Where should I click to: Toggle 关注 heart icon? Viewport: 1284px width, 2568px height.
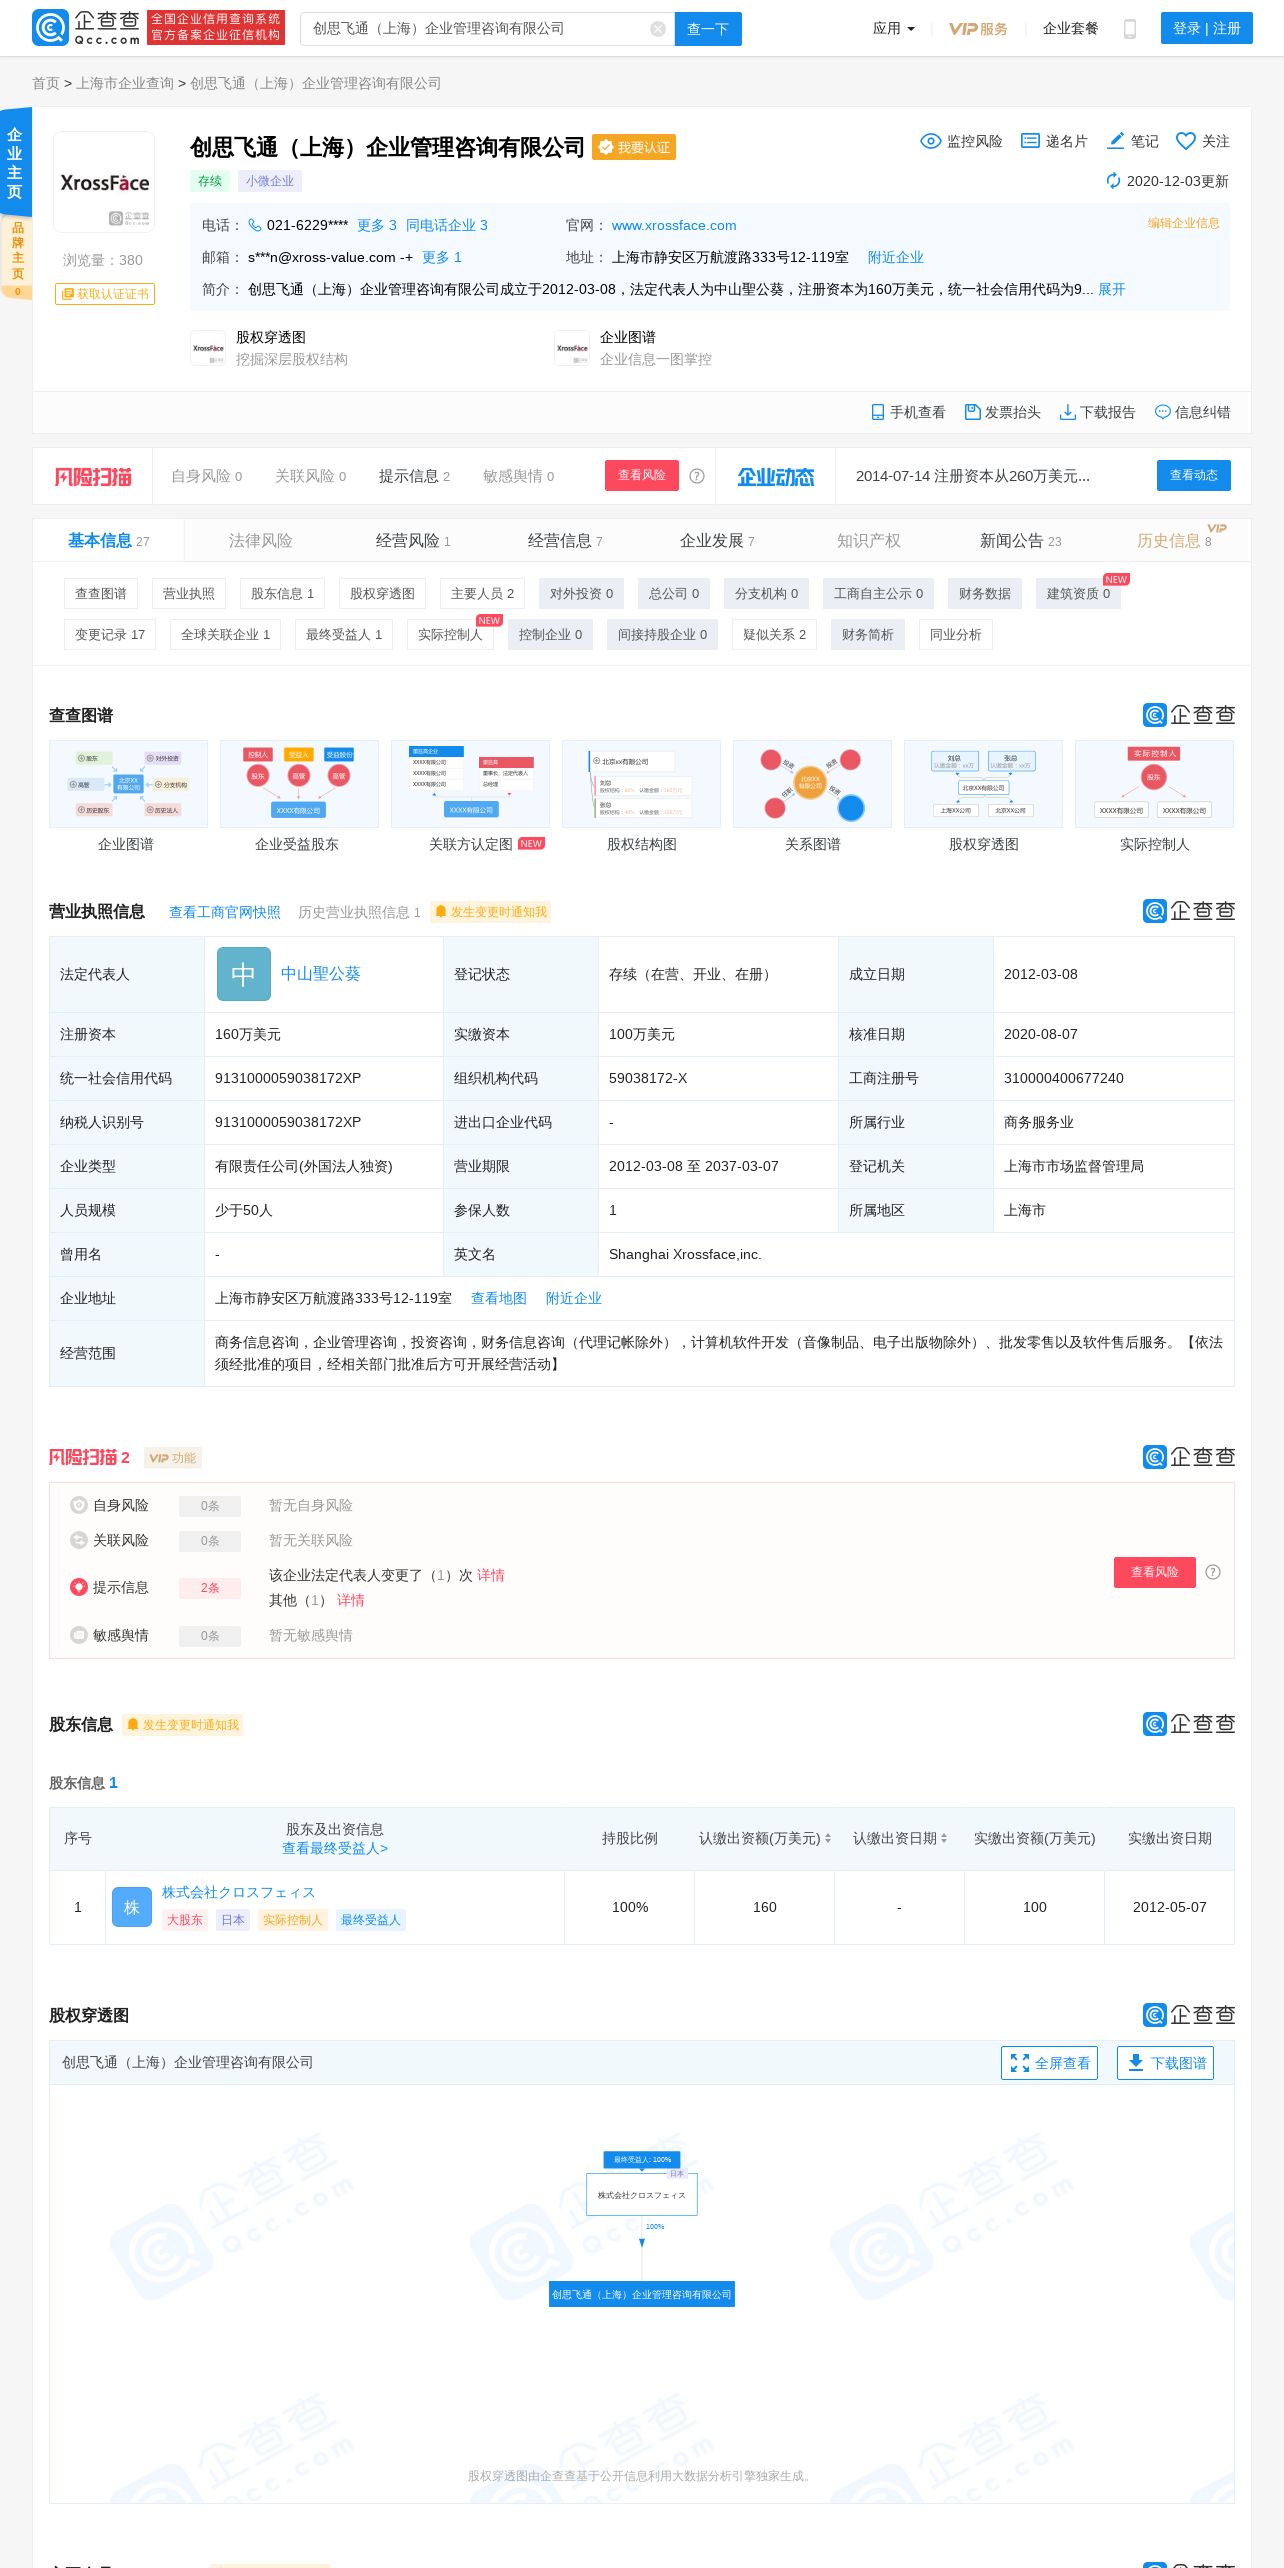[x=1186, y=141]
